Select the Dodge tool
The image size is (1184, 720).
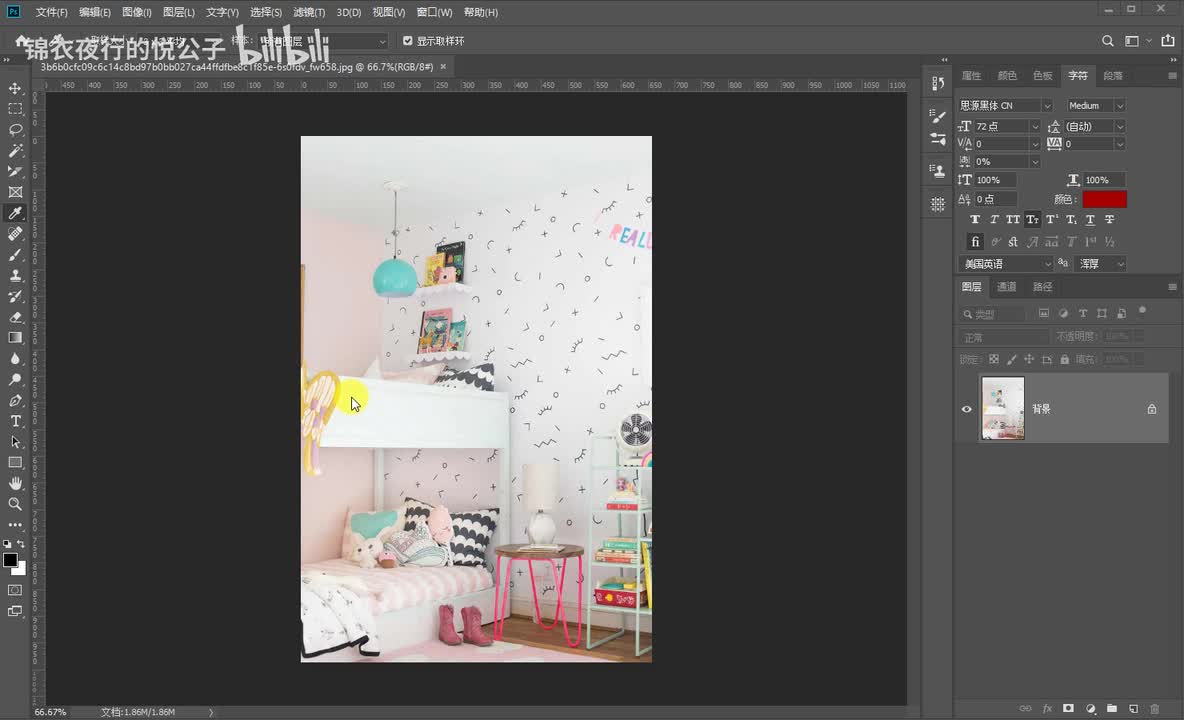click(15, 379)
